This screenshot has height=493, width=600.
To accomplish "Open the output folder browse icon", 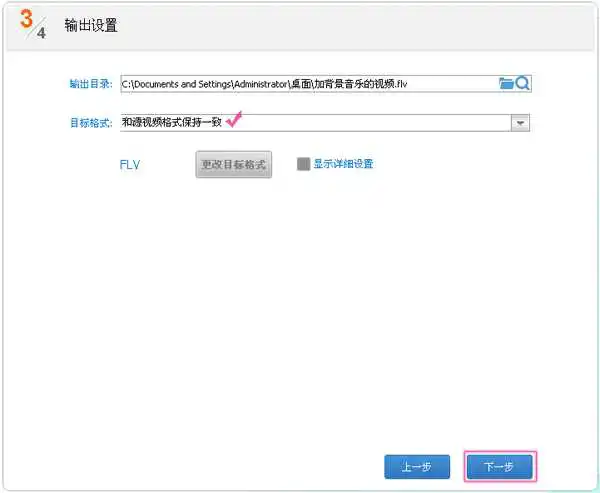I will 506,83.
